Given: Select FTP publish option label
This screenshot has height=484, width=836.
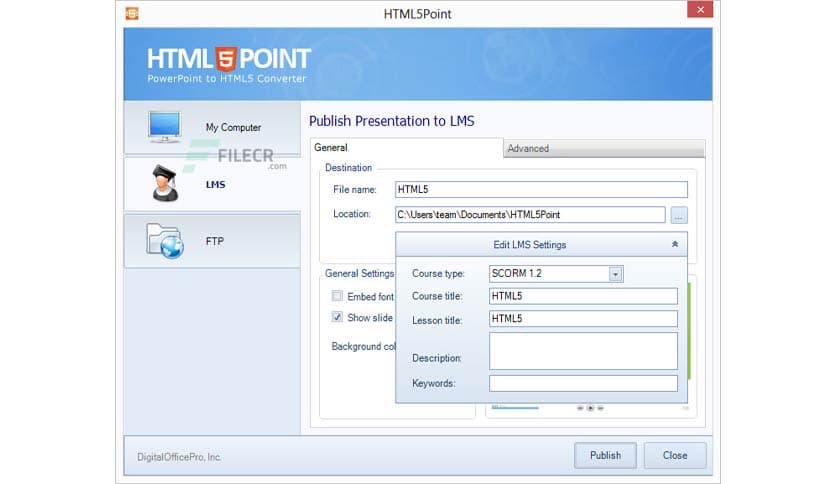Looking at the screenshot, I should 214,241.
